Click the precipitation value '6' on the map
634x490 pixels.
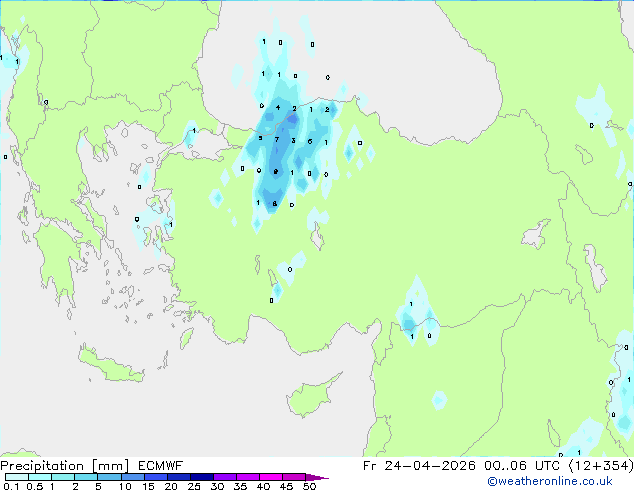pos(310,142)
